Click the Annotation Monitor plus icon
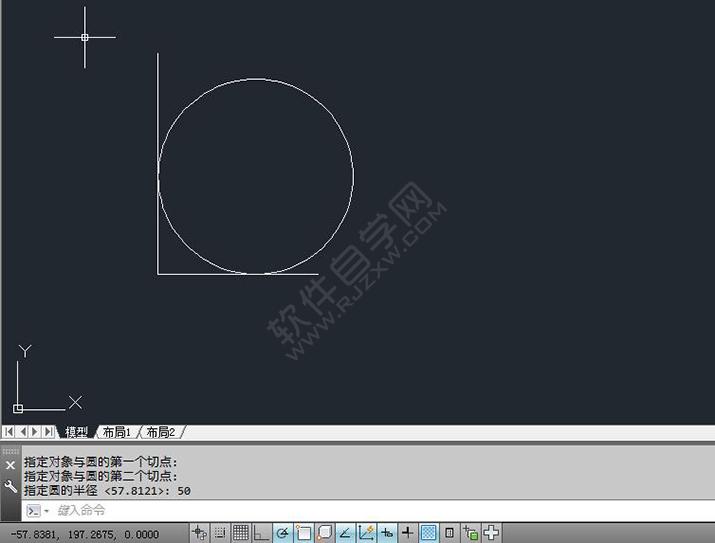Image resolution: width=715 pixels, height=543 pixels. pos(491,533)
